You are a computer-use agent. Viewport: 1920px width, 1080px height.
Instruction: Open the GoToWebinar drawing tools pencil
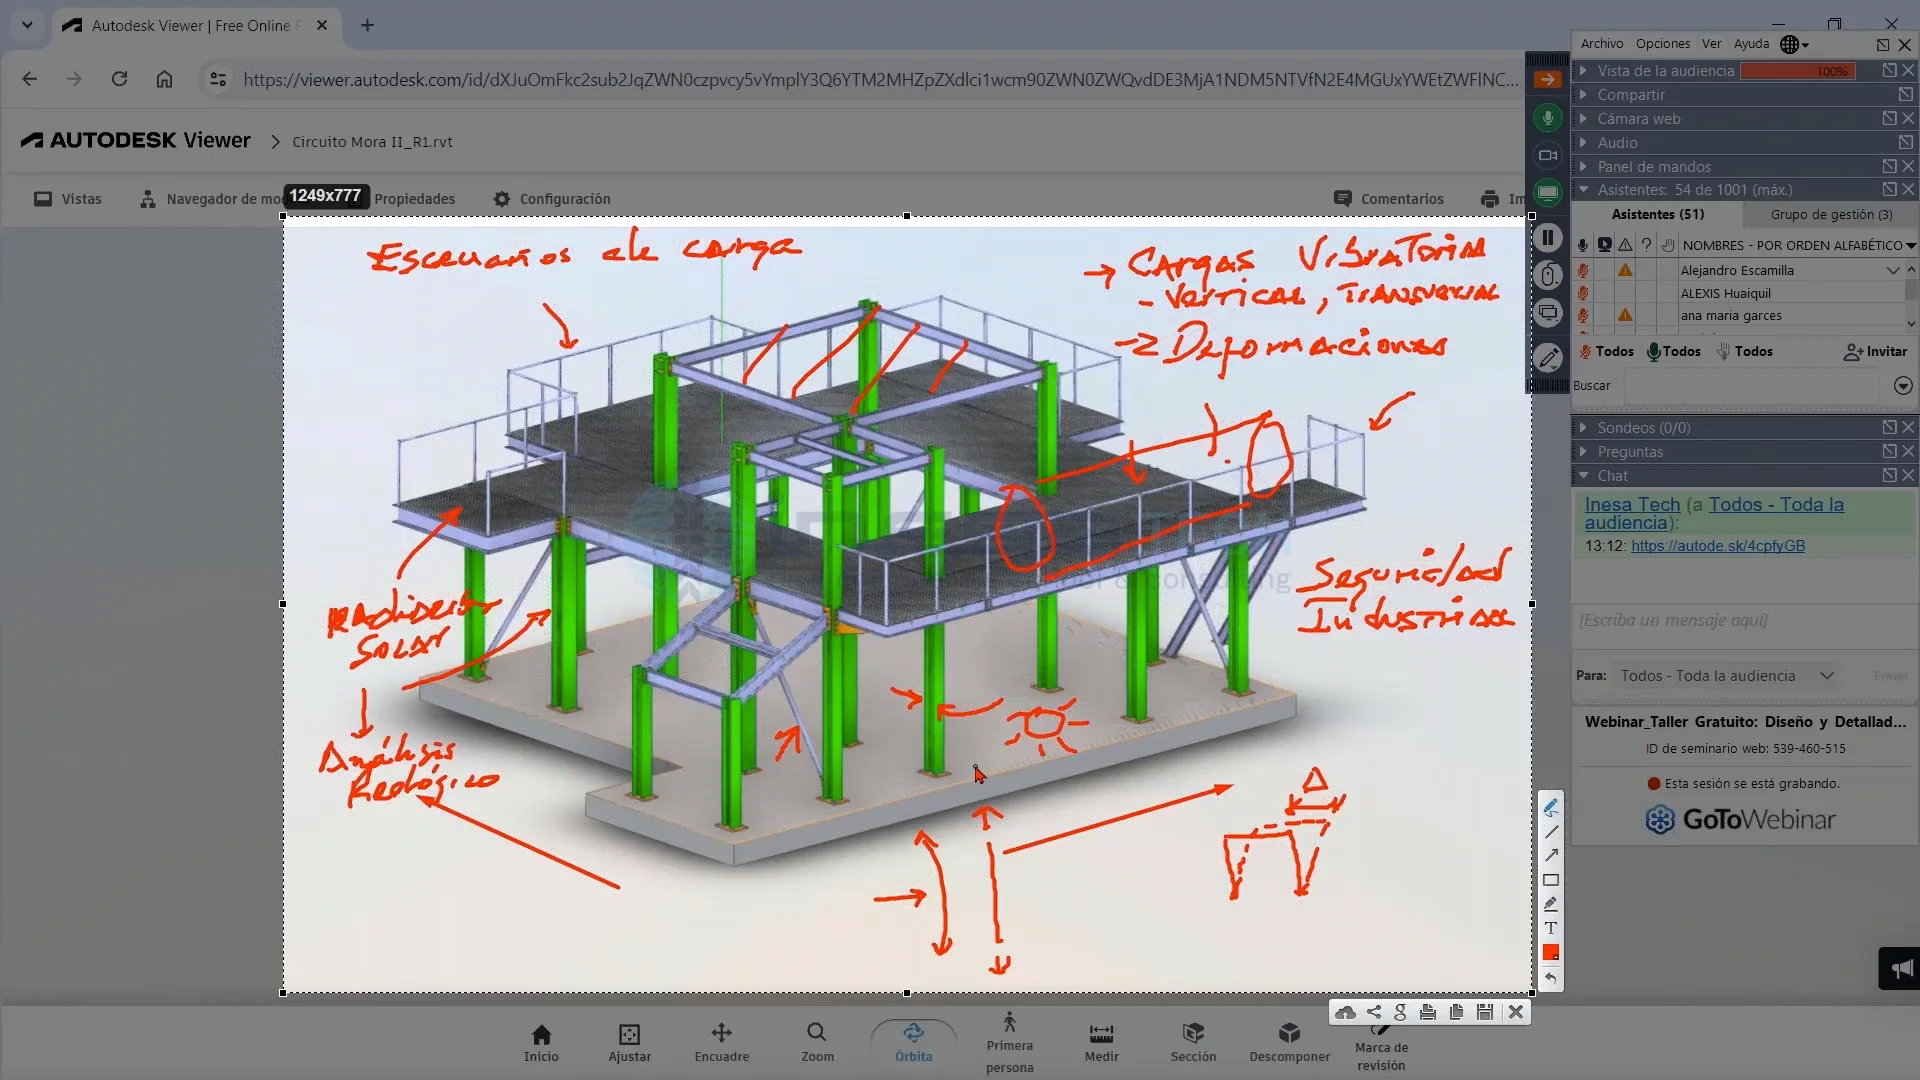1548,357
